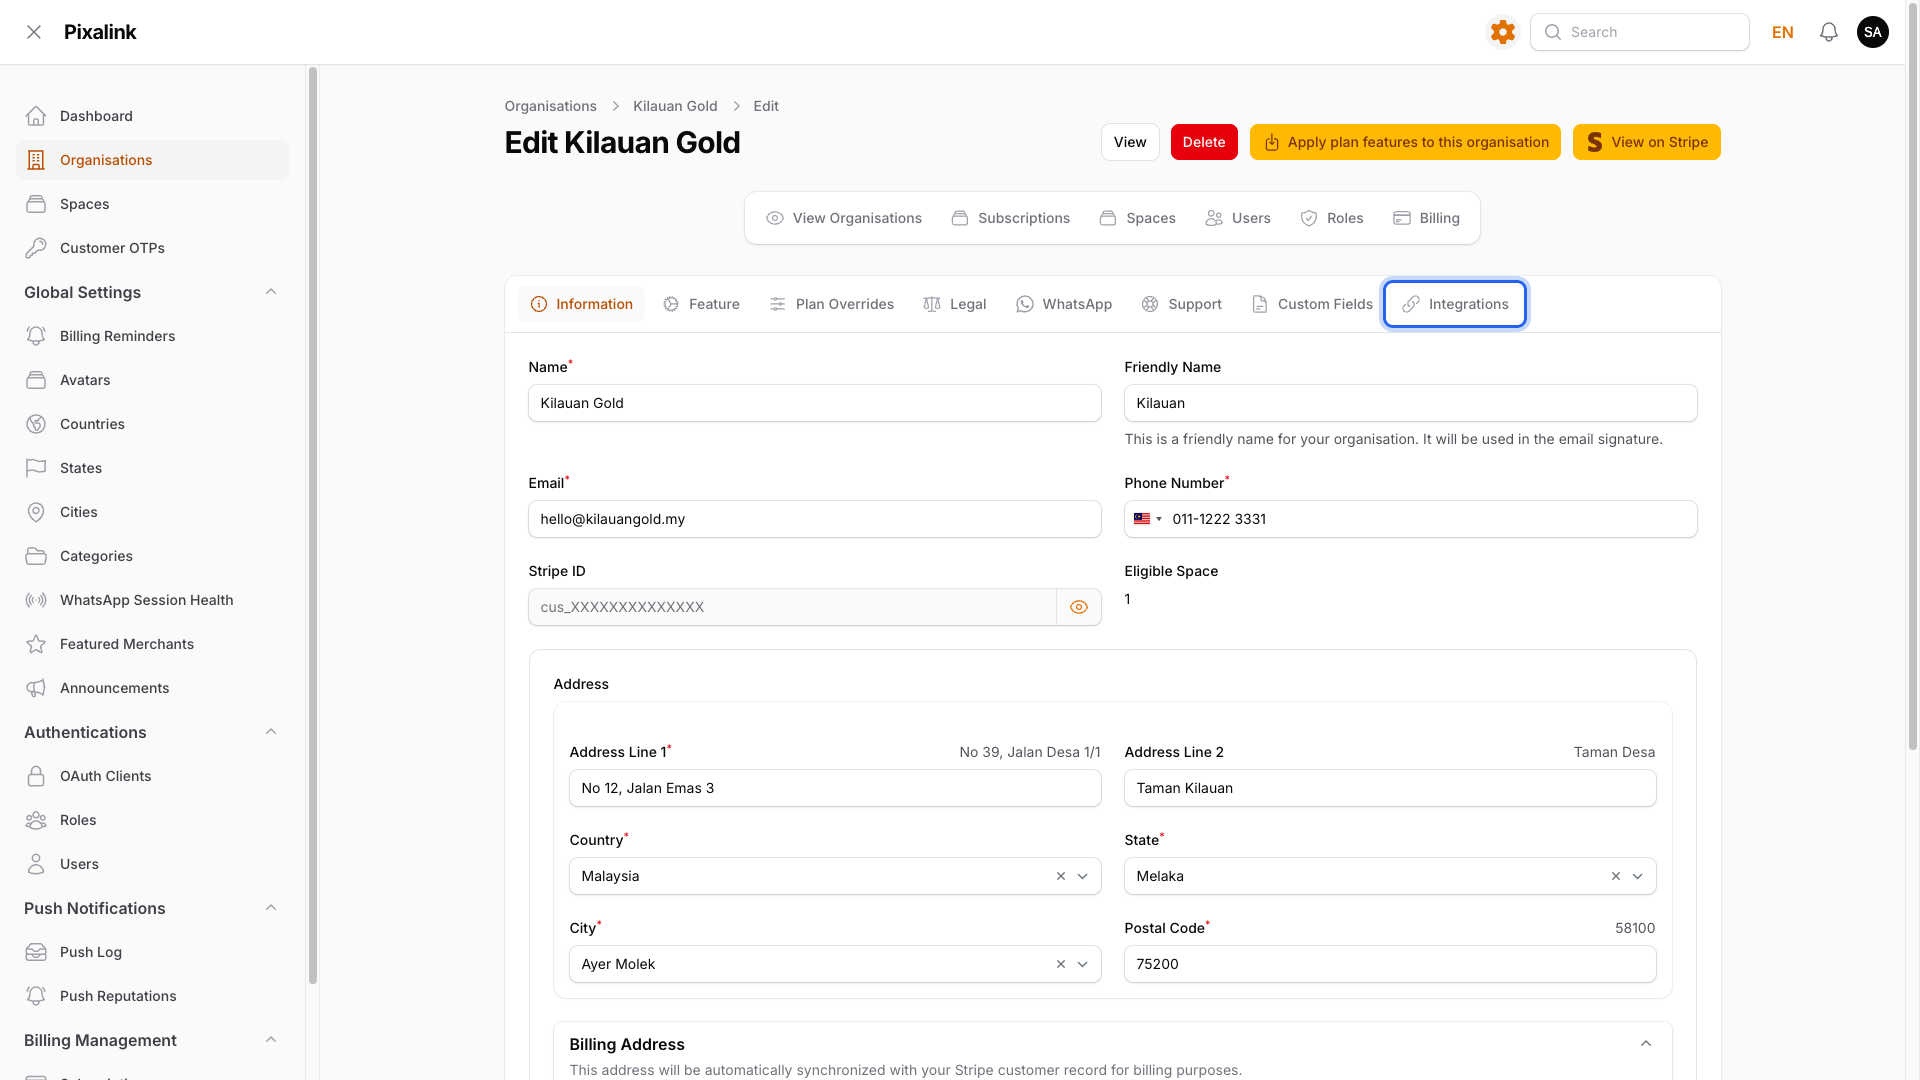This screenshot has height=1080, width=1920.
Task: Collapse the Global Settings section
Action: (x=271, y=292)
